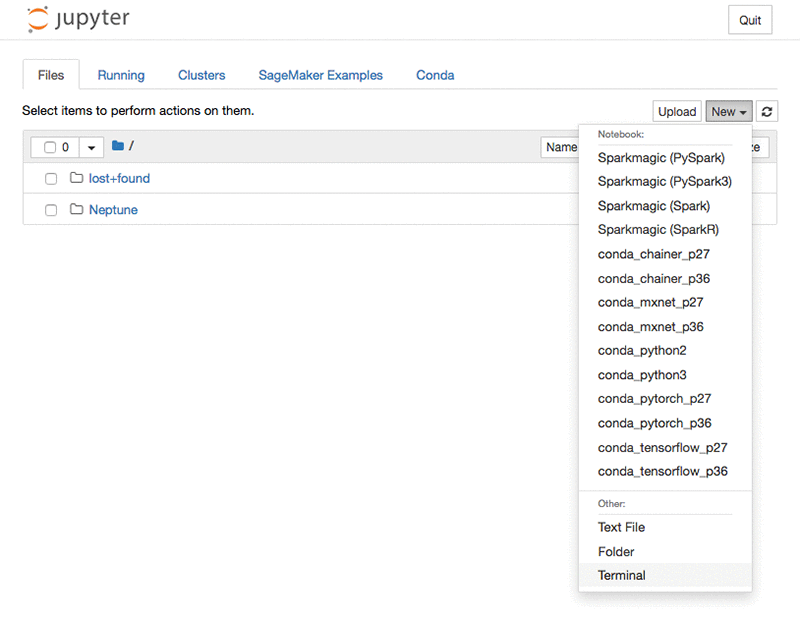Image resolution: width=800 pixels, height=621 pixels.
Task: Click the blue root folder icon
Action: pos(118,146)
